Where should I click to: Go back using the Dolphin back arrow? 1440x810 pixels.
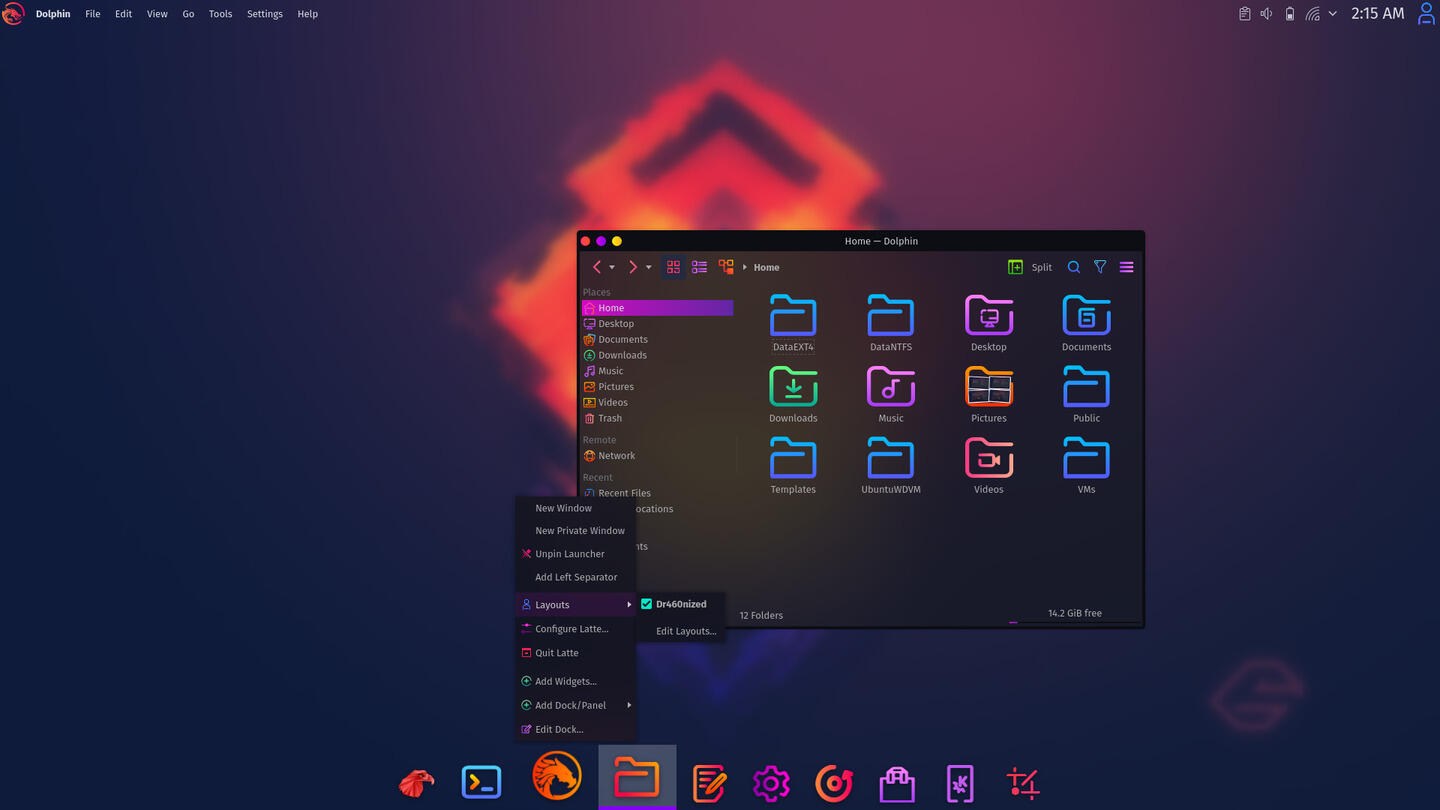click(597, 267)
